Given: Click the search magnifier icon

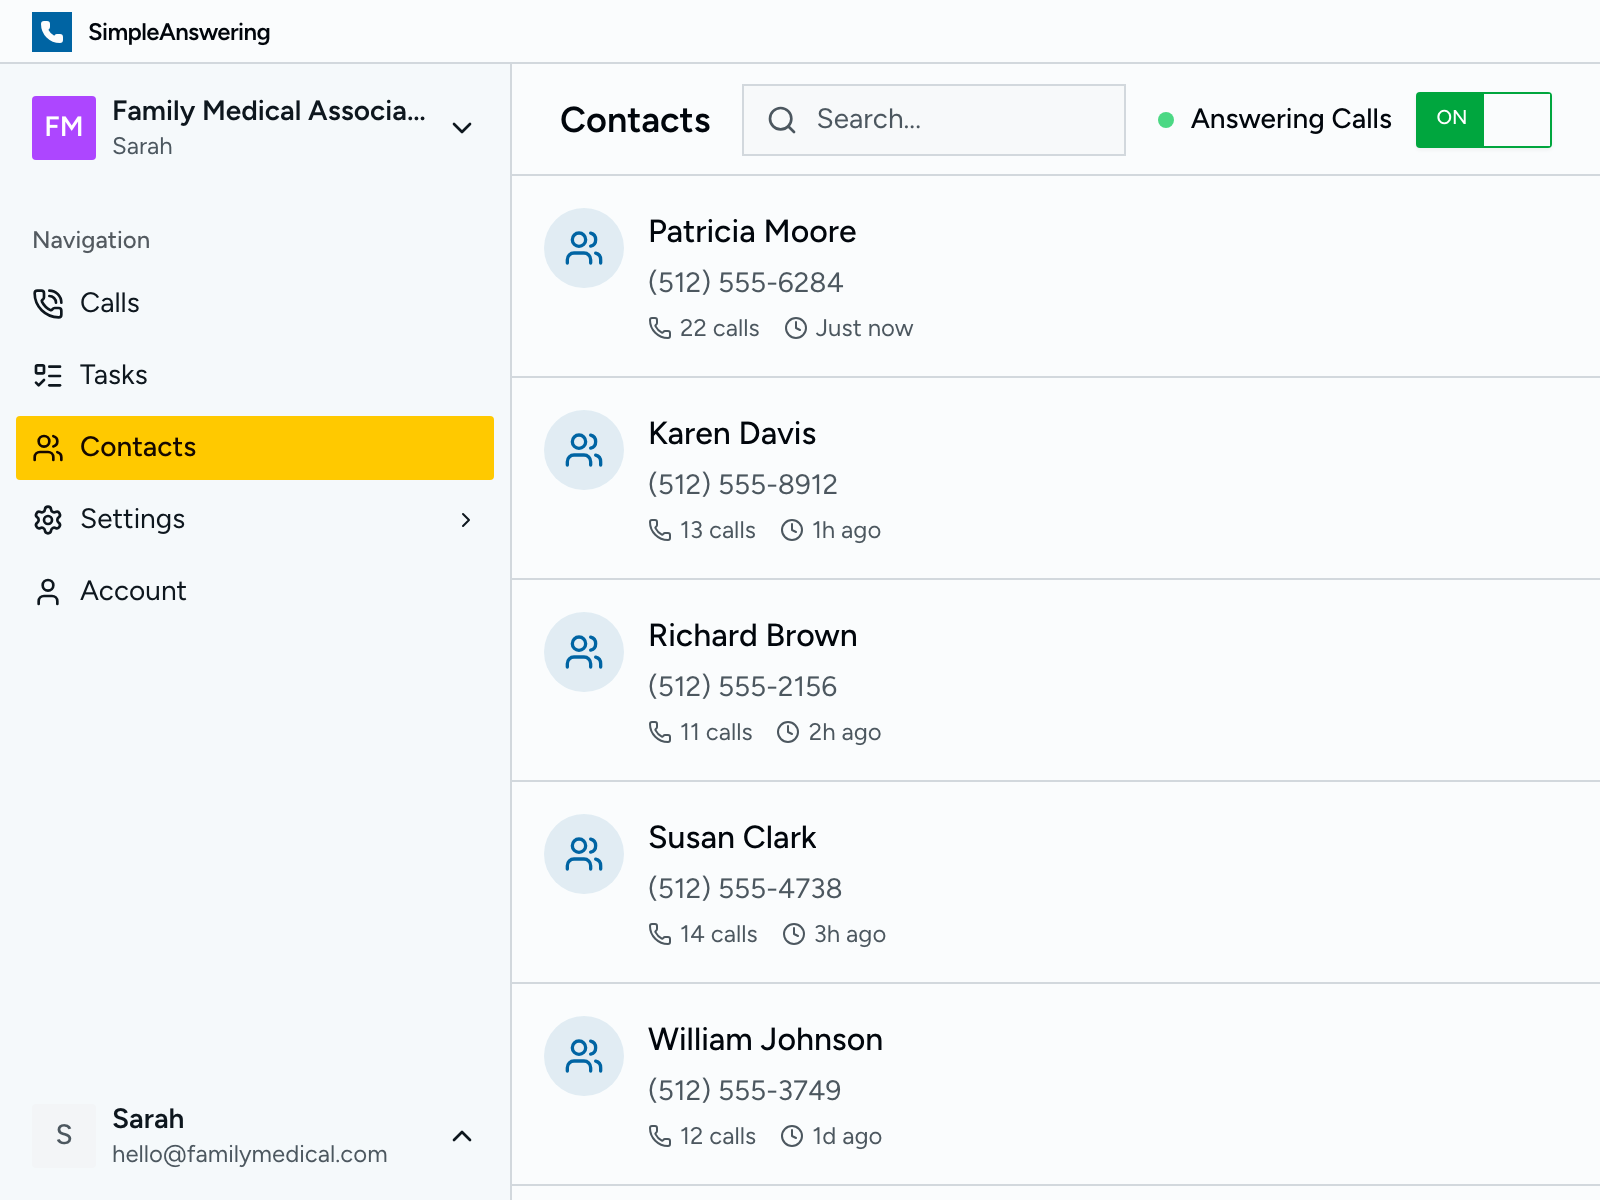Looking at the screenshot, I should pos(783,119).
